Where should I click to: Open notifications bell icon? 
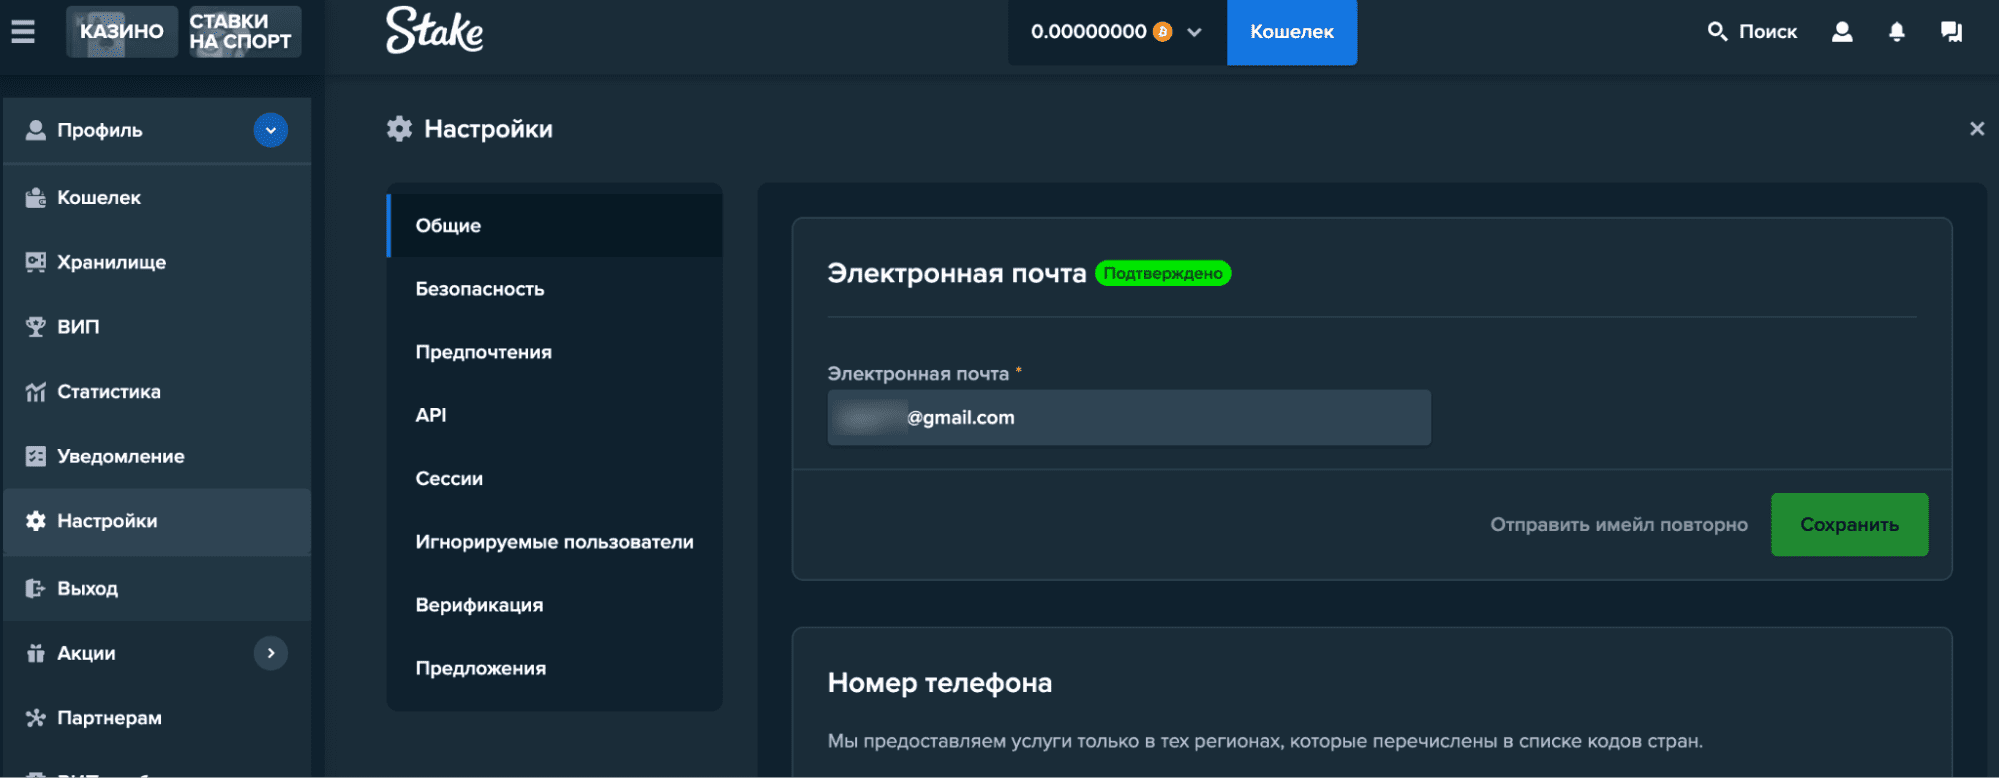point(1897,32)
